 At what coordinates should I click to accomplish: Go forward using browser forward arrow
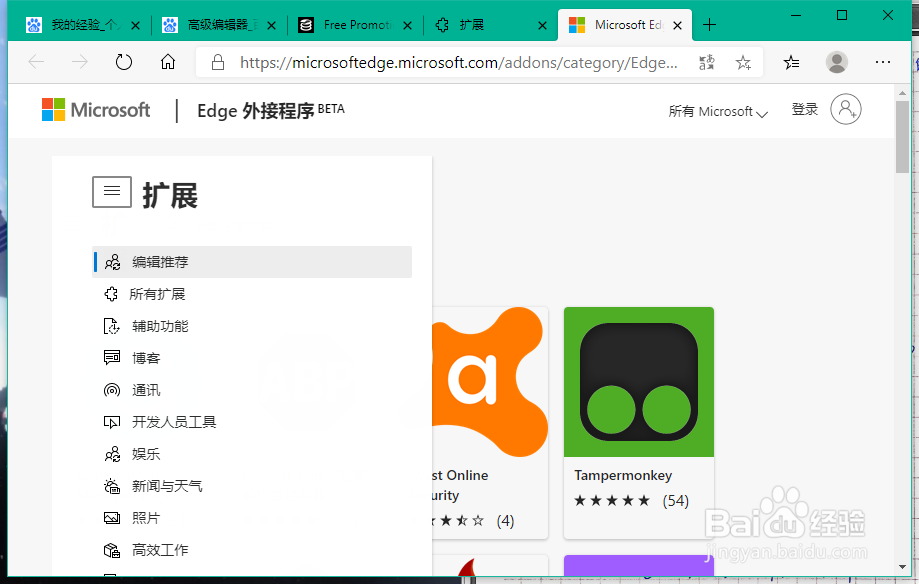coord(79,62)
